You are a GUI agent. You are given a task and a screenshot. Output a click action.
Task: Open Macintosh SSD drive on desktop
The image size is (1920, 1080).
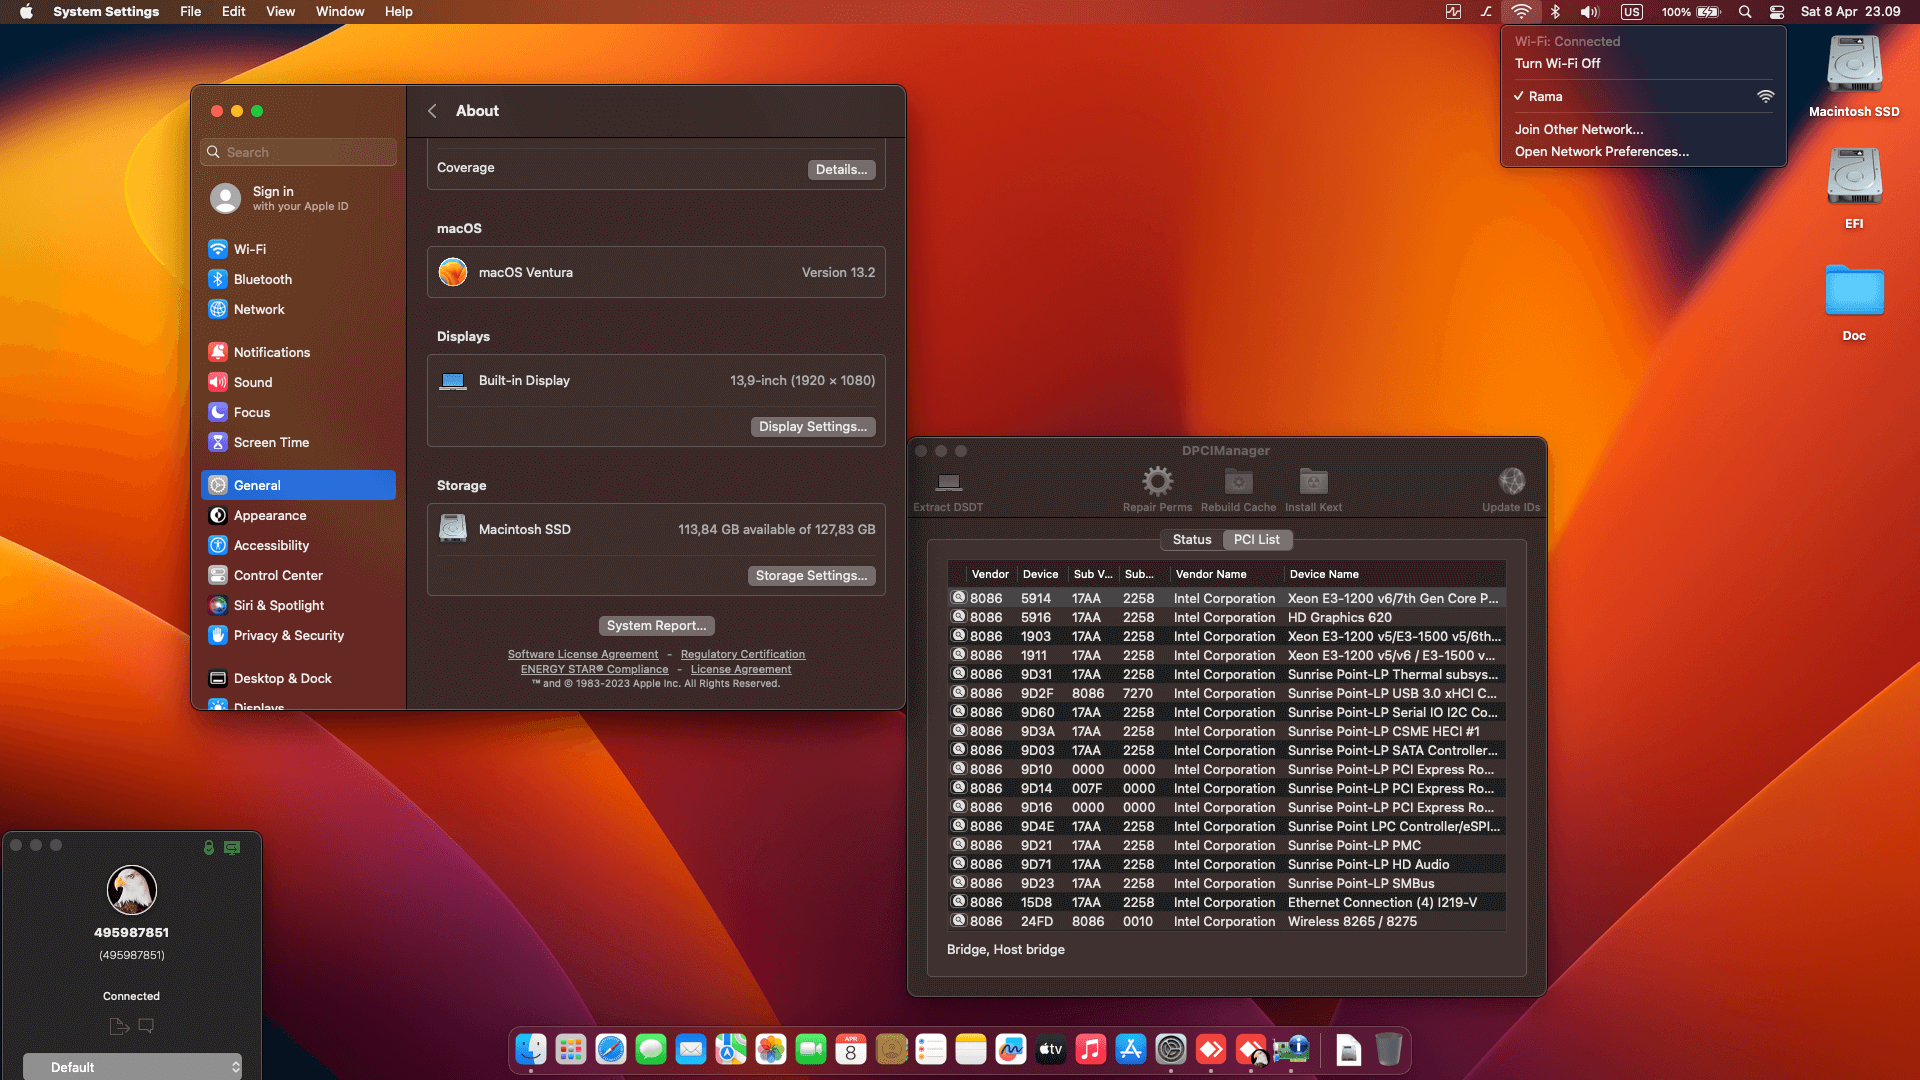tap(1854, 77)
